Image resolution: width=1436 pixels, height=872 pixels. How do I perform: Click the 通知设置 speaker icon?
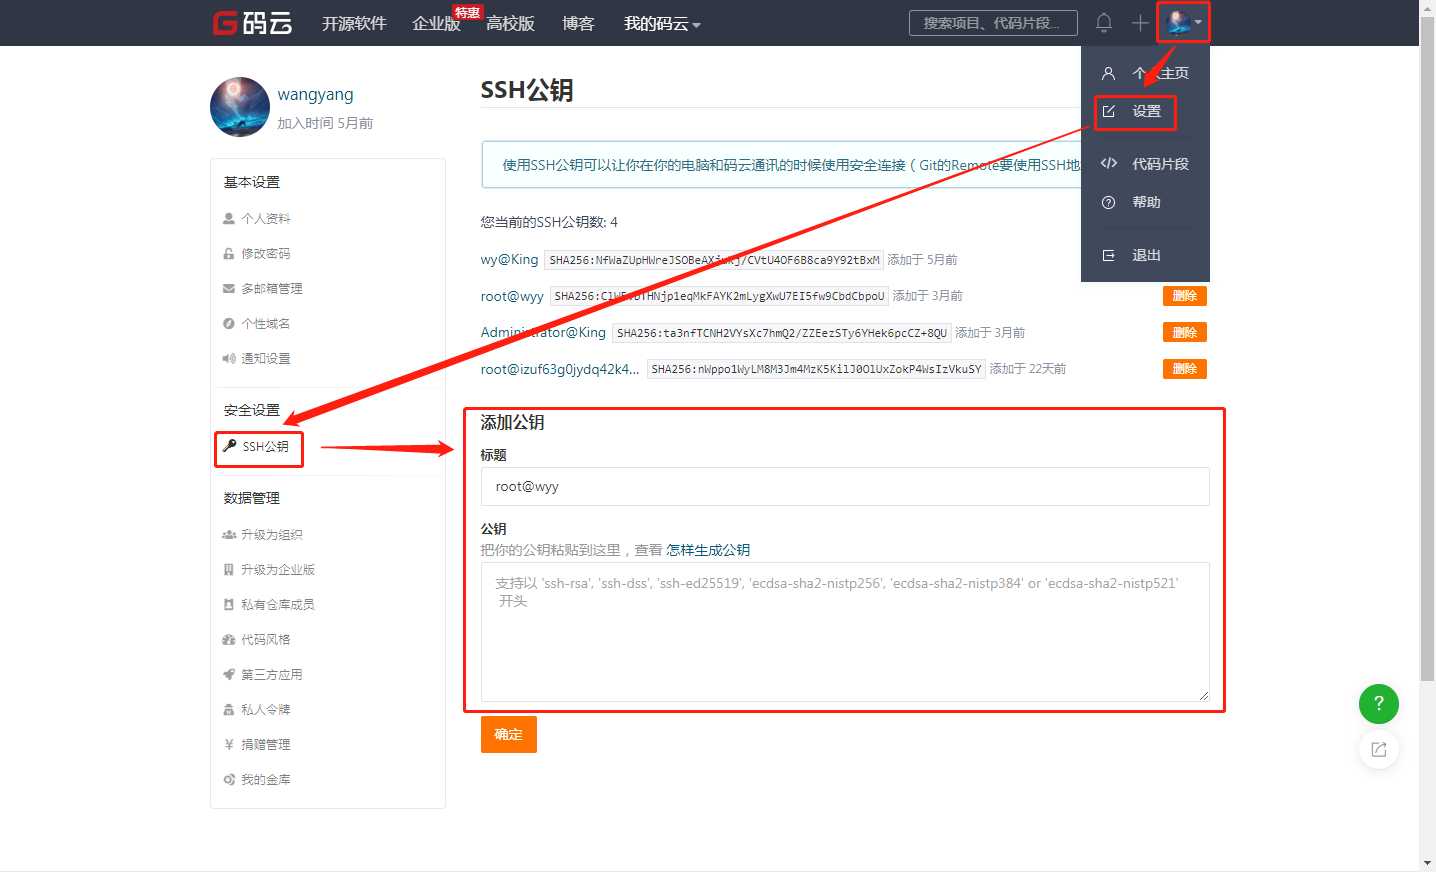(229, 358)
